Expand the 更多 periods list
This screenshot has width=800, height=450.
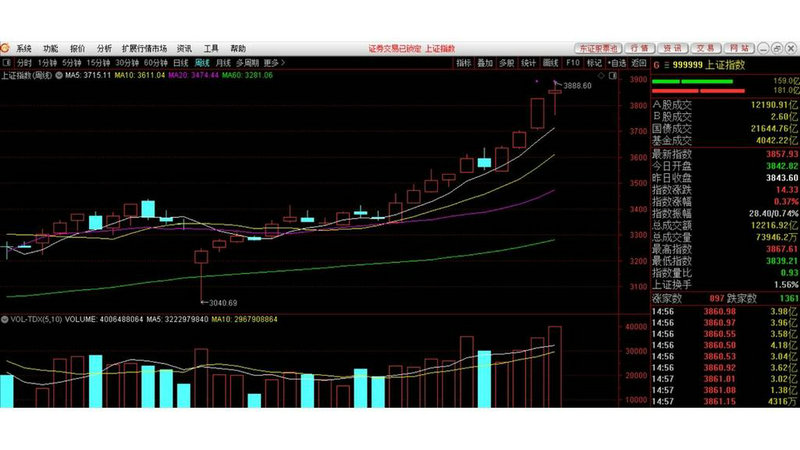coord(274,62)
